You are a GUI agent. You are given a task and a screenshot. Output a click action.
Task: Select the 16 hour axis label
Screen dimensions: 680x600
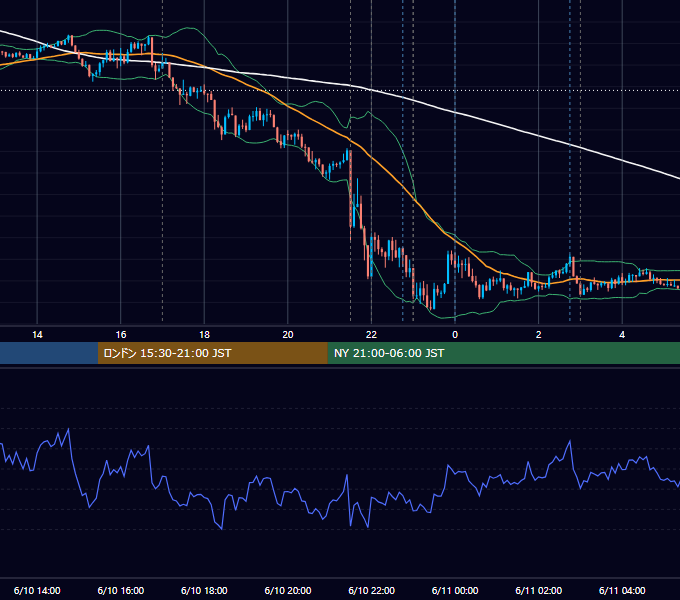tap(121, 335)
